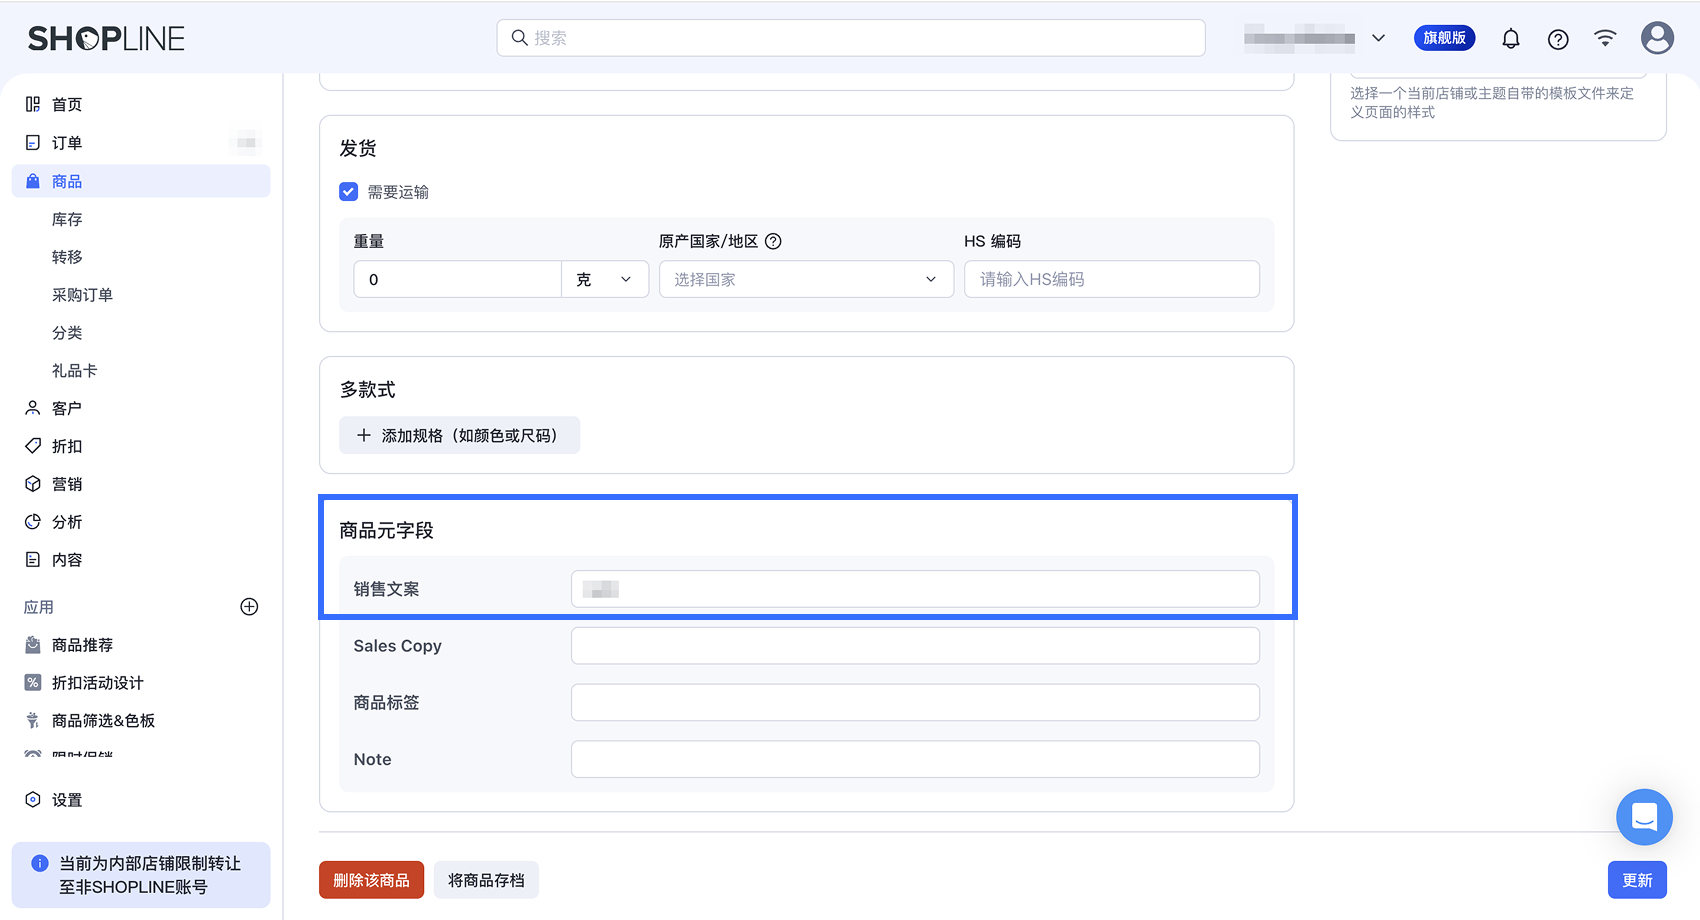Open the 克 weight unit dropdown
The width and height of the screenshot is (1700, 920).
605,279
